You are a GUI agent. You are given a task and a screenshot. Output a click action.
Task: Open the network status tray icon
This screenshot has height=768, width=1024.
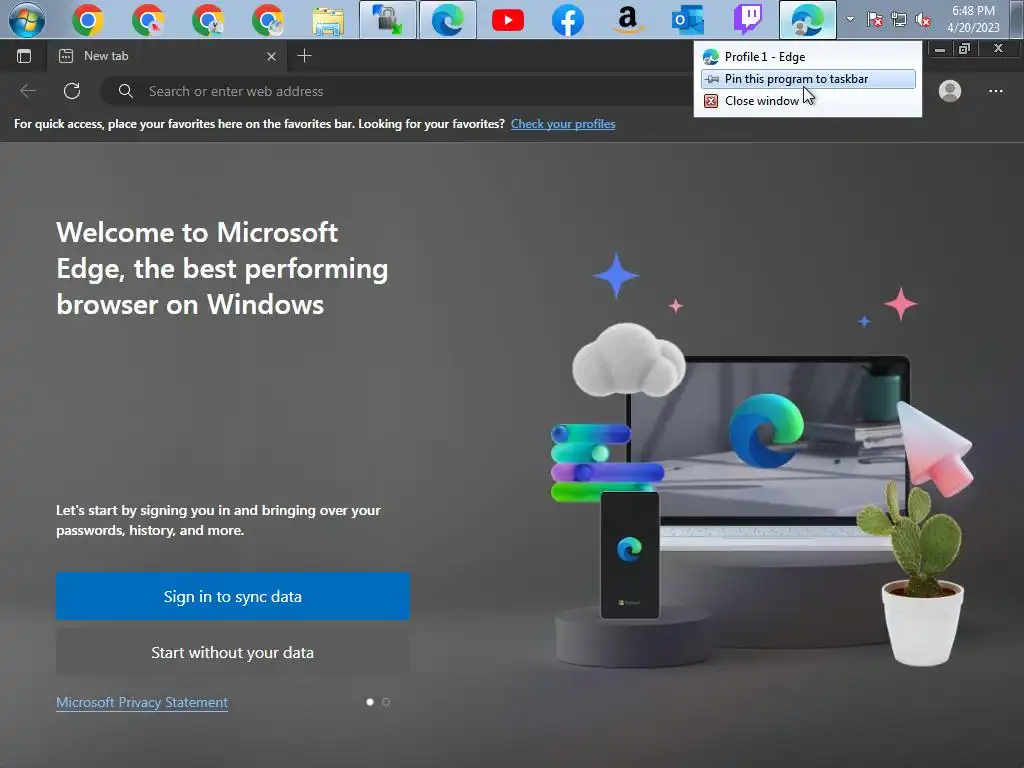click(x=899, y=20)
